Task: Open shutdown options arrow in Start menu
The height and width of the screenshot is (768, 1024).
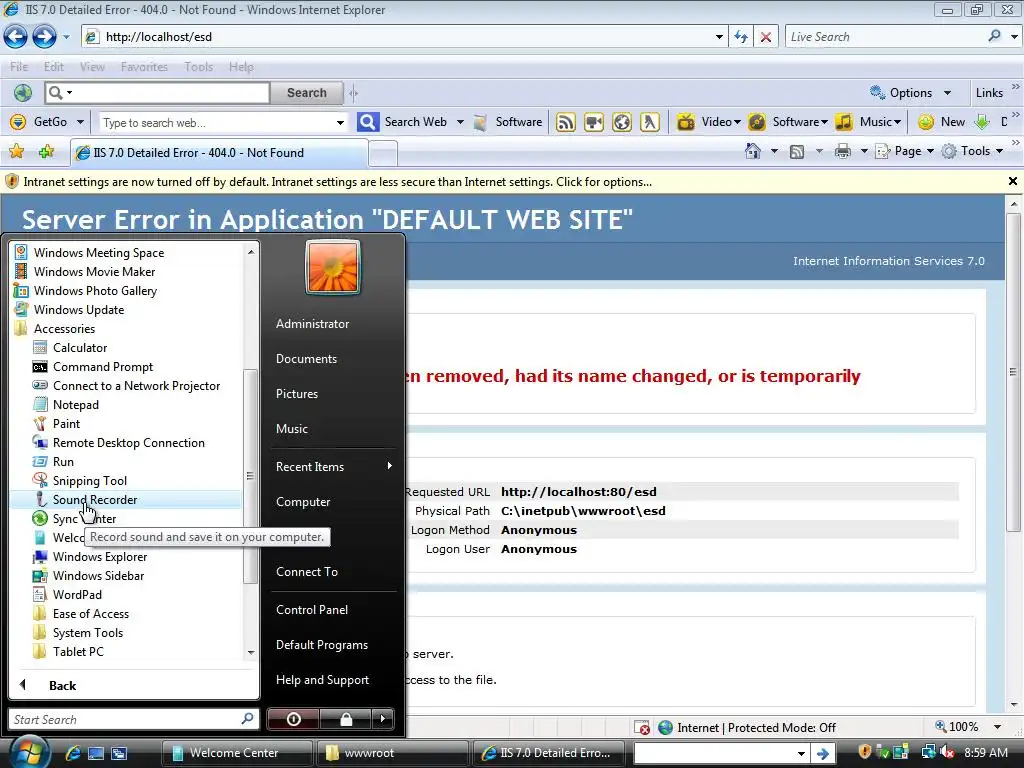Action: [383, 719]
